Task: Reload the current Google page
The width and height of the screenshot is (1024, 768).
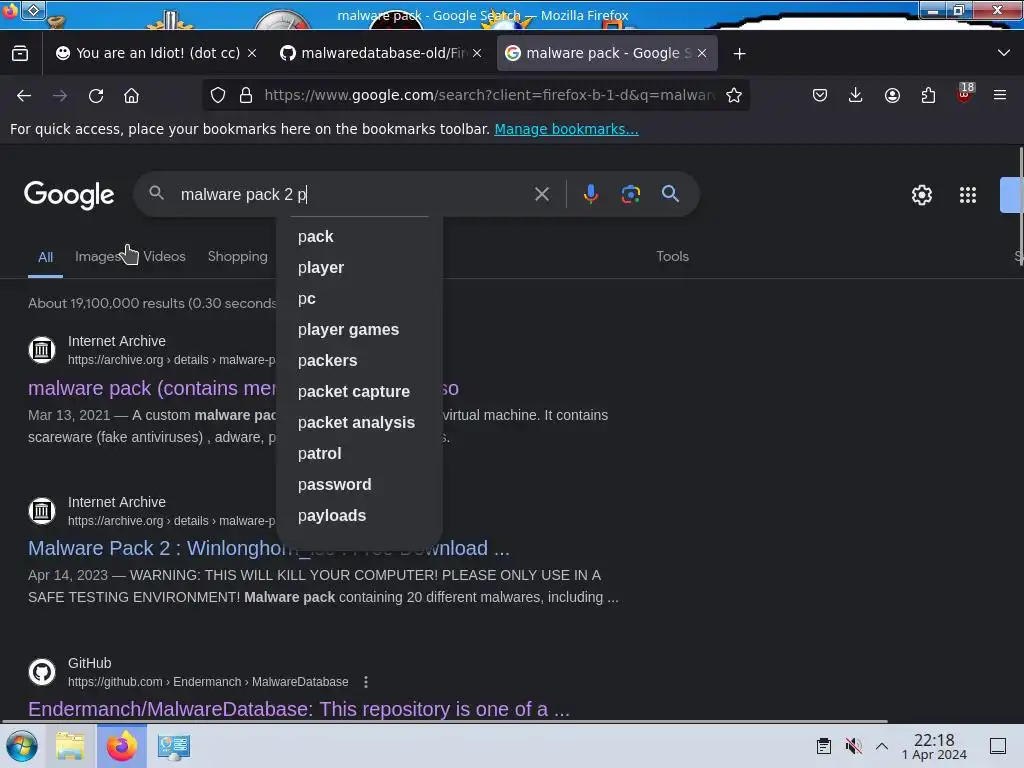Action: [96, 95]
